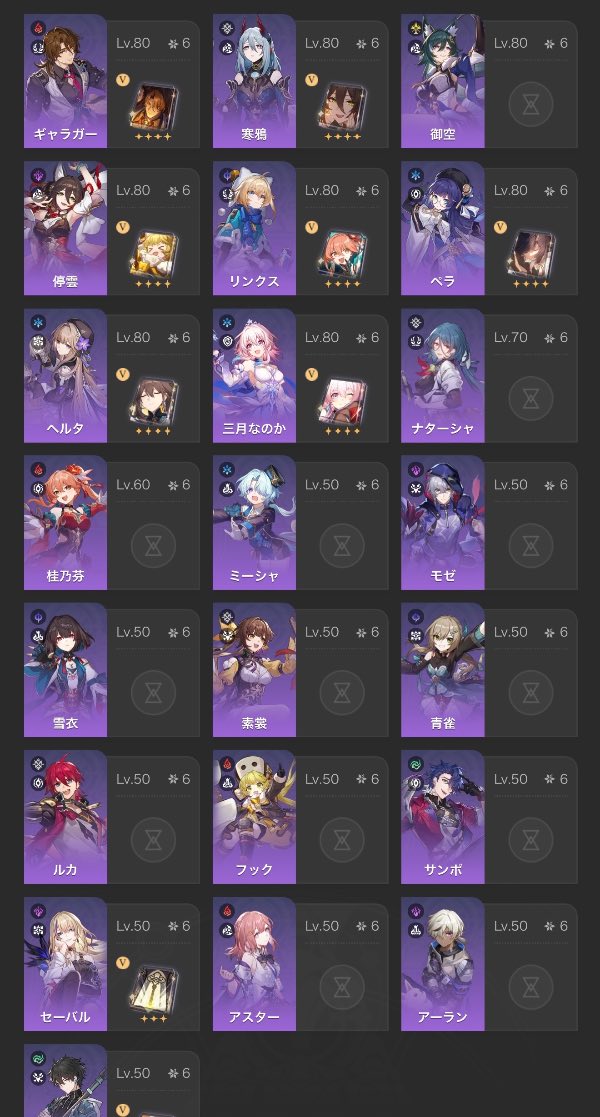
Task: Select セーバル's three-star light cone
Action: pyautogui.click(x=153, y=989)
